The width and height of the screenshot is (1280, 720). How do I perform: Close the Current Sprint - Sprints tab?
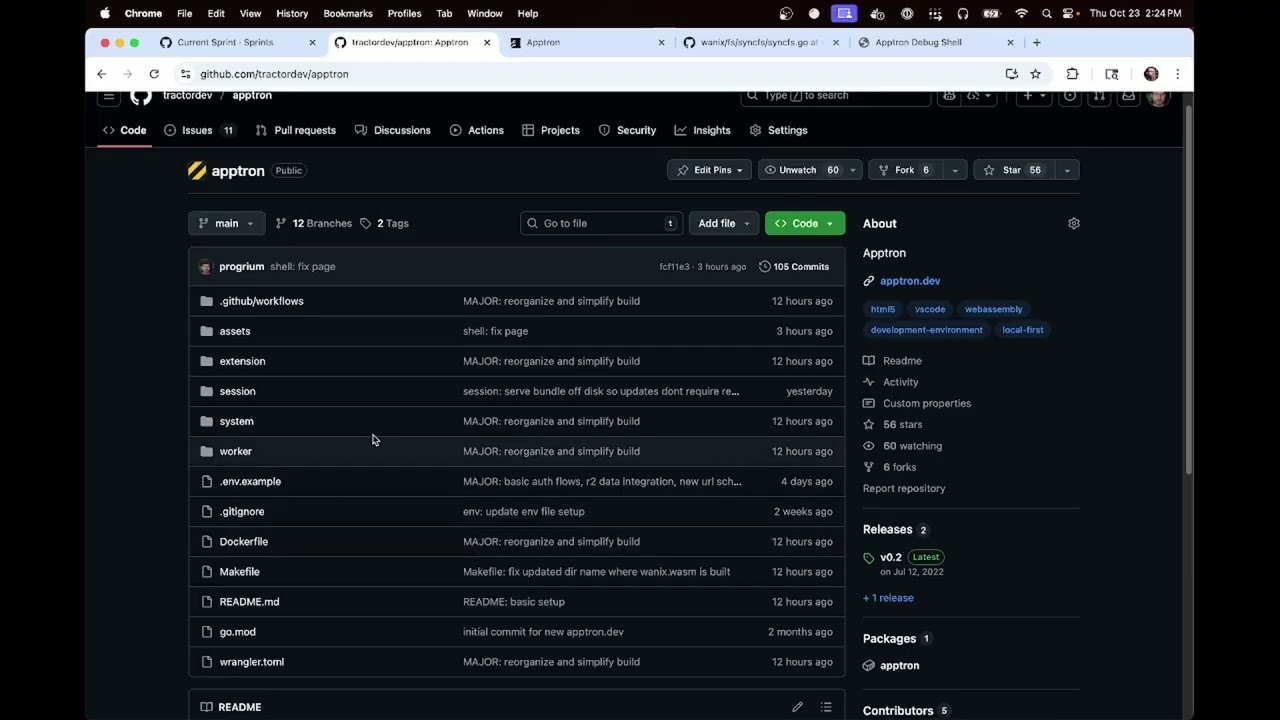pos(312,43)
